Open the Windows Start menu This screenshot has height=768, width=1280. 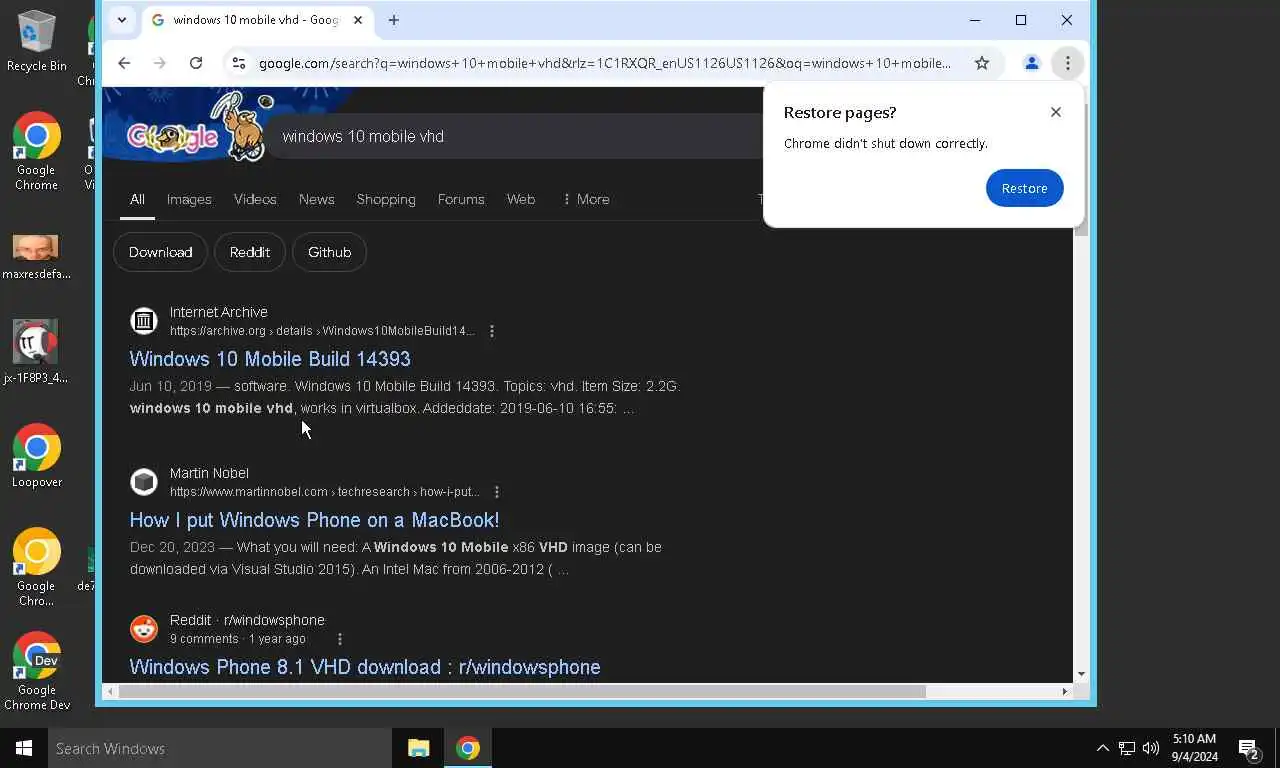(x=24, y=748)
